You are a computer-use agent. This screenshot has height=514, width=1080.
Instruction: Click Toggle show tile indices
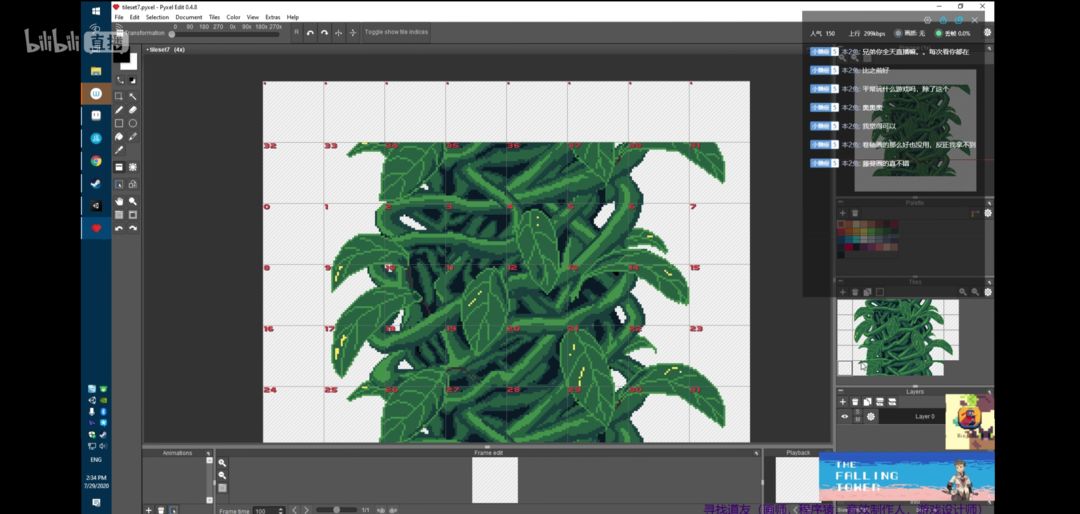click(396, 32)
